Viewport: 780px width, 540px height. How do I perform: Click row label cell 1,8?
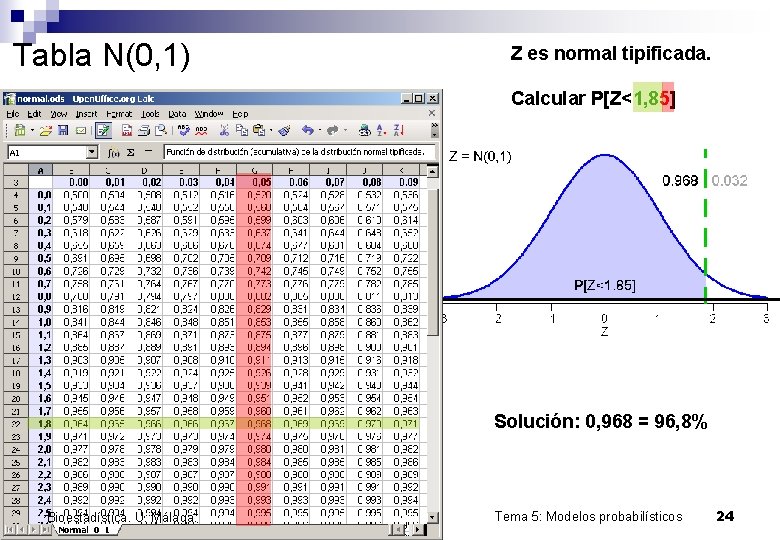pos(41,424)
